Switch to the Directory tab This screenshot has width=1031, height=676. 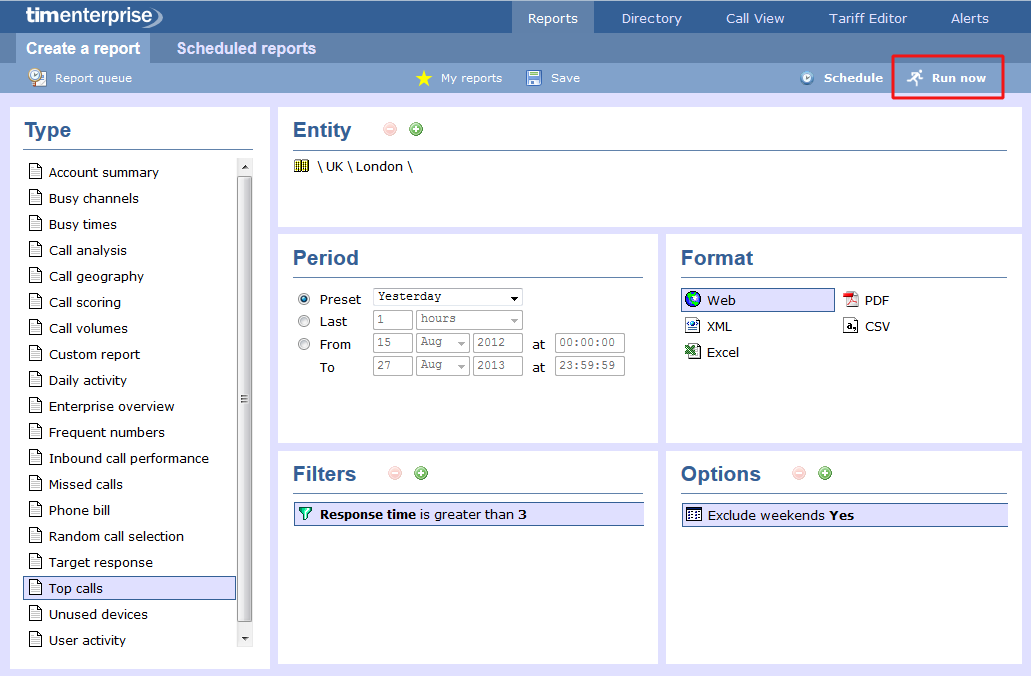pyautogui.click(x=651, y=18)
